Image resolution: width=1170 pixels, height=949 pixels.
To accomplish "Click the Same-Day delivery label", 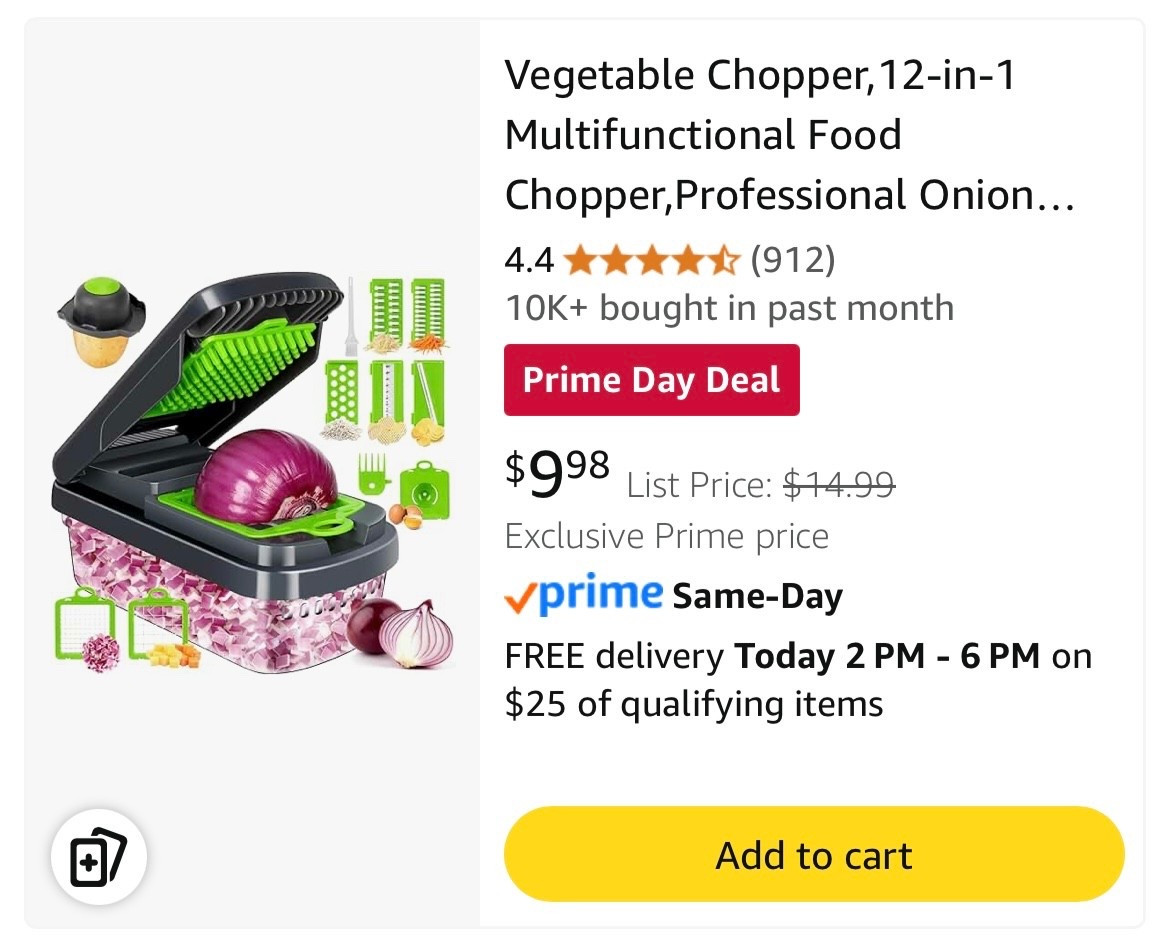I will tap(757, 595).
